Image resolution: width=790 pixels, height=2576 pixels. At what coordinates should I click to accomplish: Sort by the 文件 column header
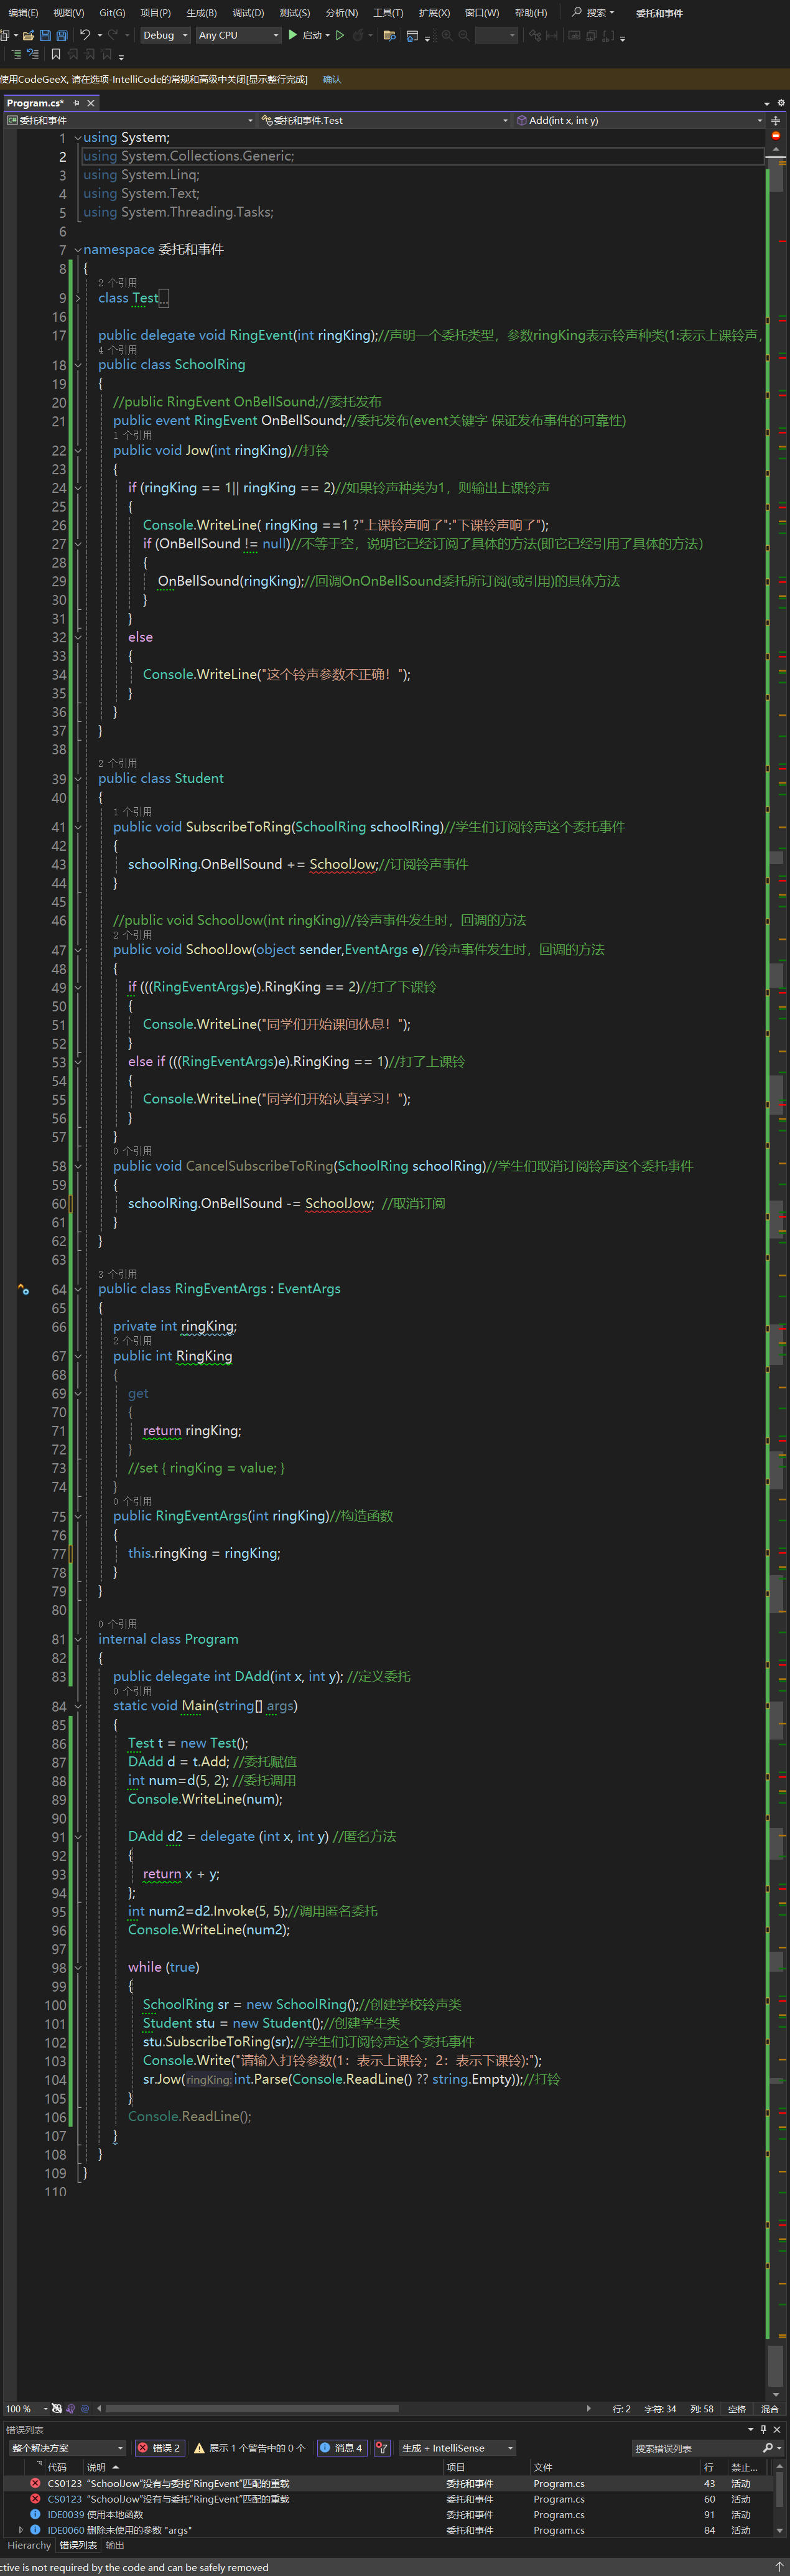543,2467
